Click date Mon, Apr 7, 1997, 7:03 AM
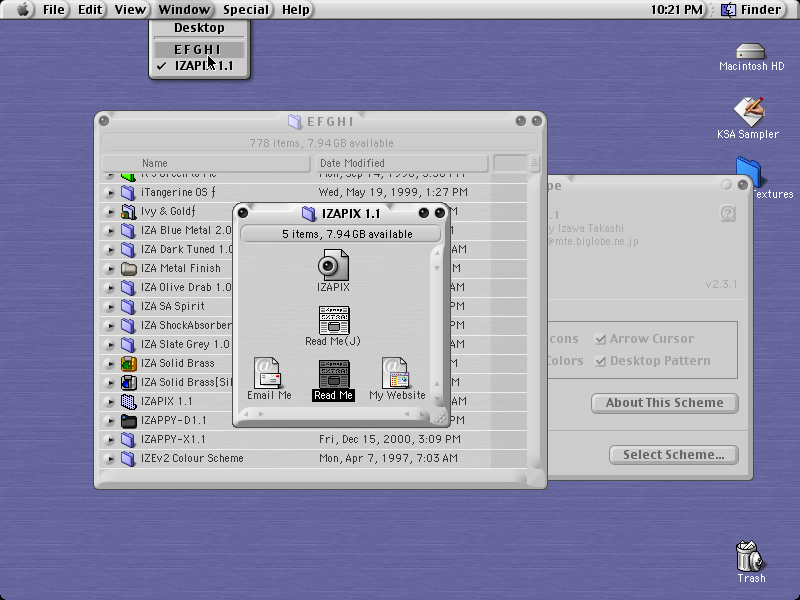800x600 pixels. pyautogui.click(x=388, y=458)
